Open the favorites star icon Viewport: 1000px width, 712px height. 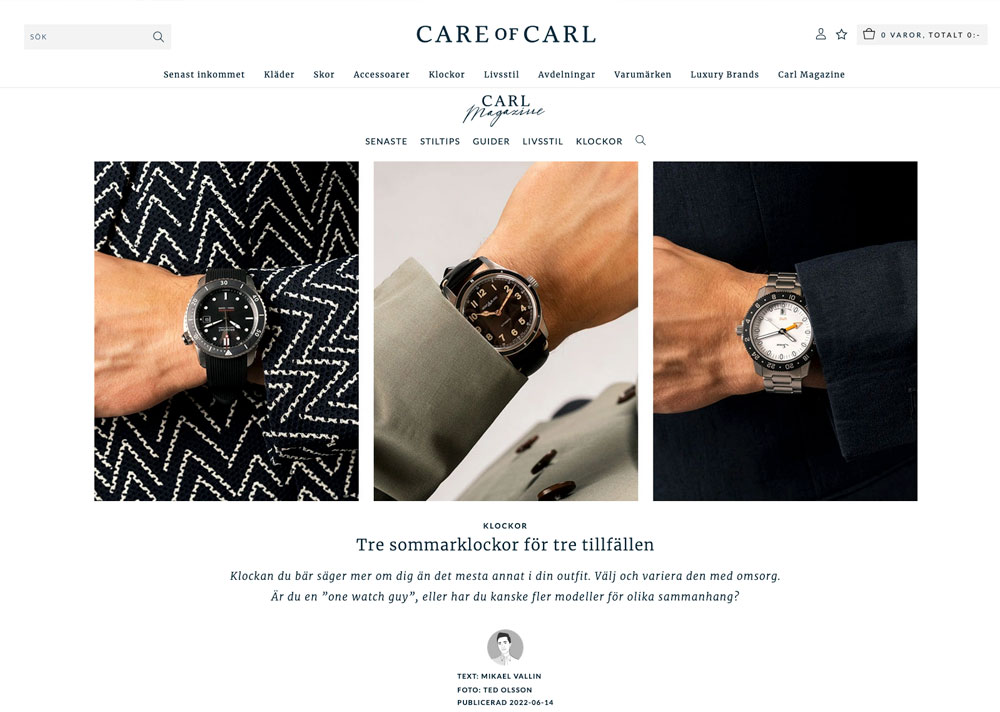842,34
